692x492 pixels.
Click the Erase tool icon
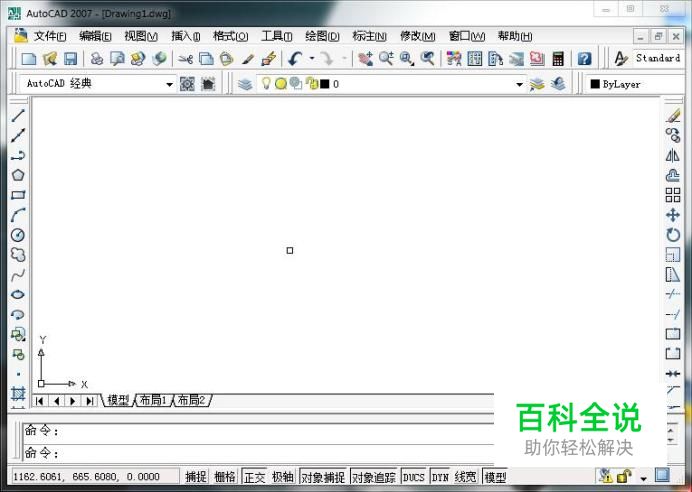(673, 116)
